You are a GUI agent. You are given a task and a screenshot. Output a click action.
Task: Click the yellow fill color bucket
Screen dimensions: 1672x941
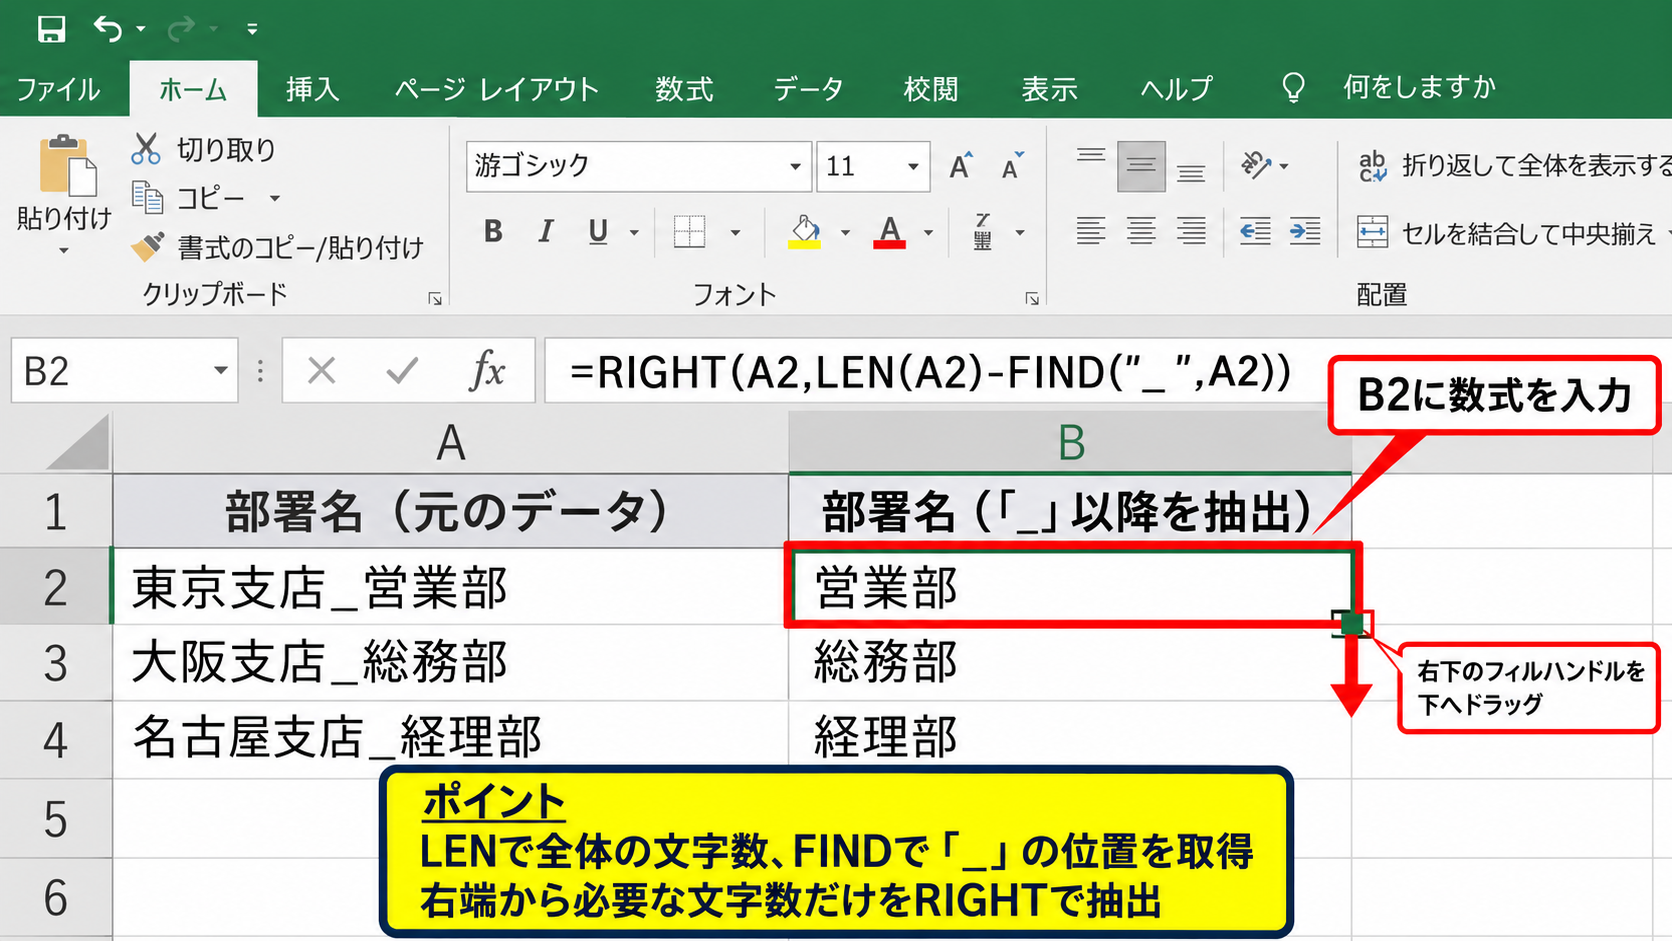click(x=805, y=232)
